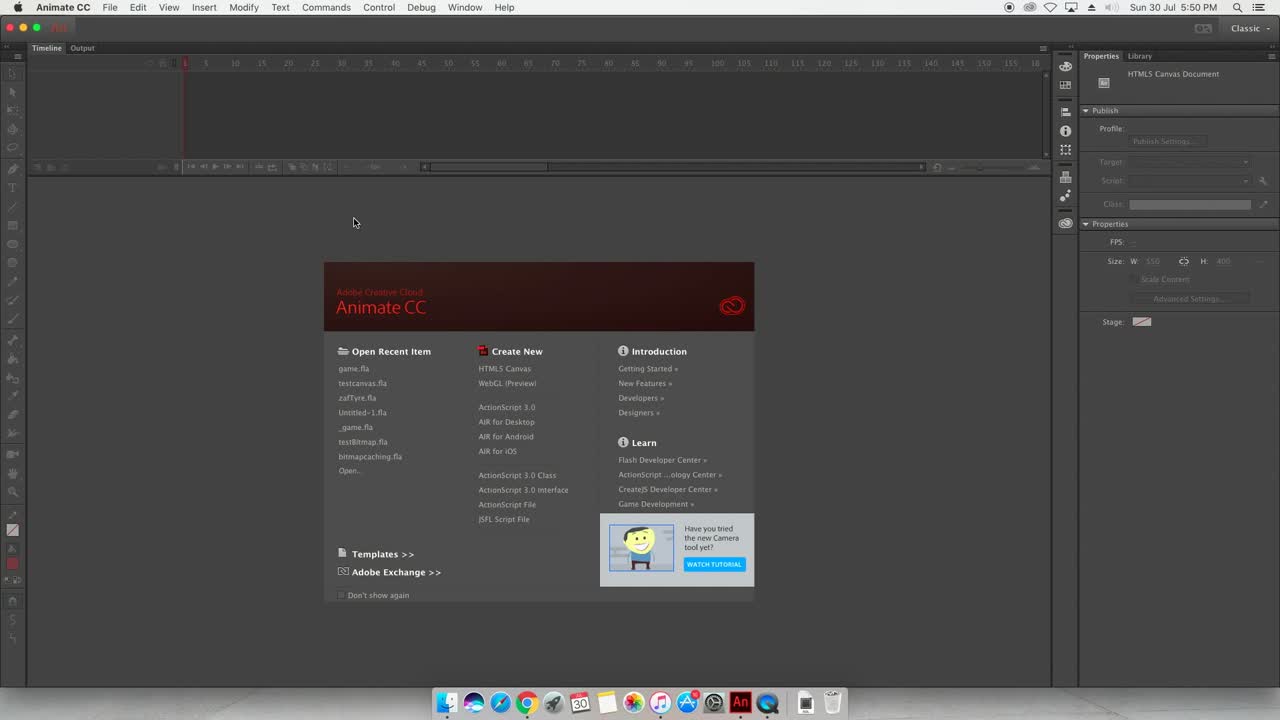Viewport: 1280px width, 720px height.
Task: Click the wrench icon beside Script dropdown
Action: (x=1263, y=181)
